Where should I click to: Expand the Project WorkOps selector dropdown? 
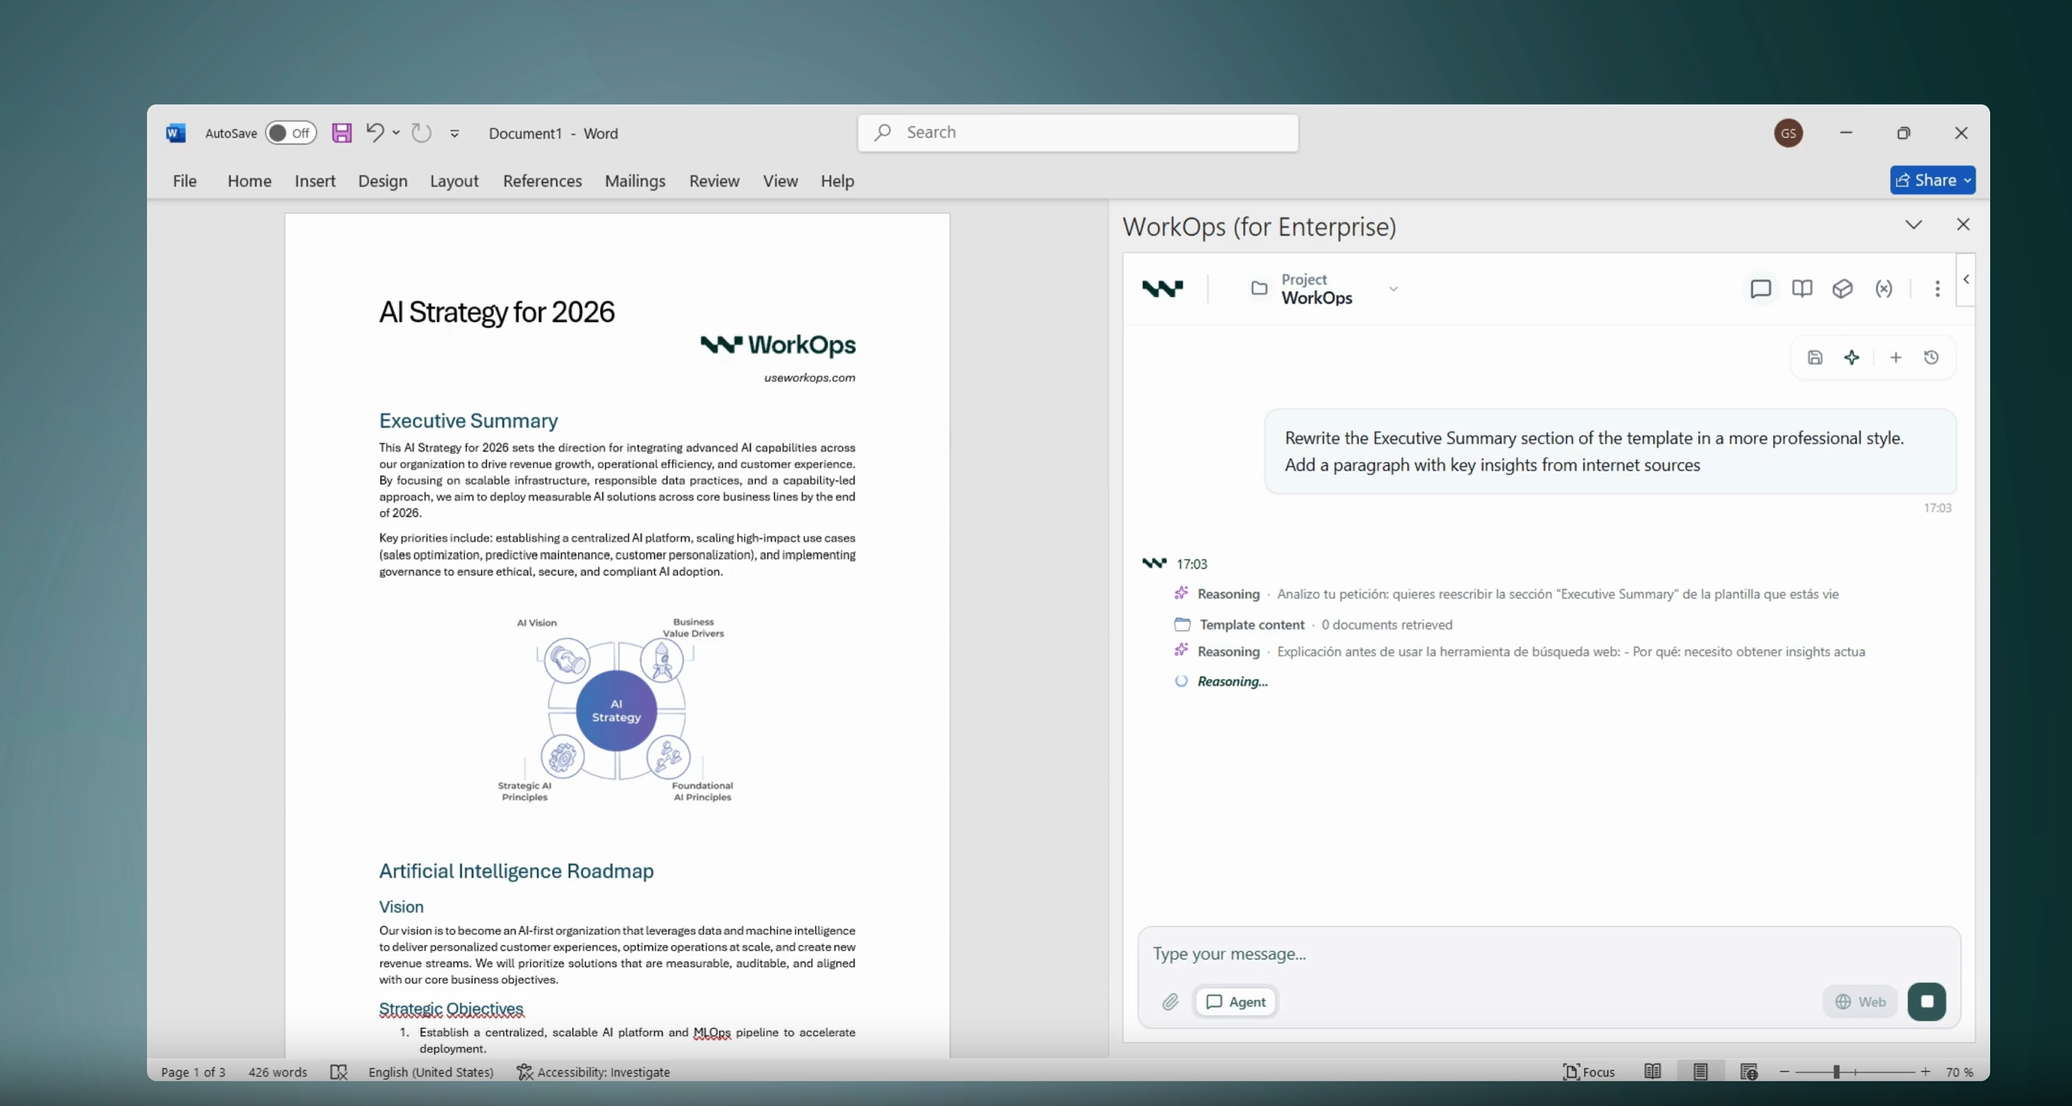tap(1392, 289)
